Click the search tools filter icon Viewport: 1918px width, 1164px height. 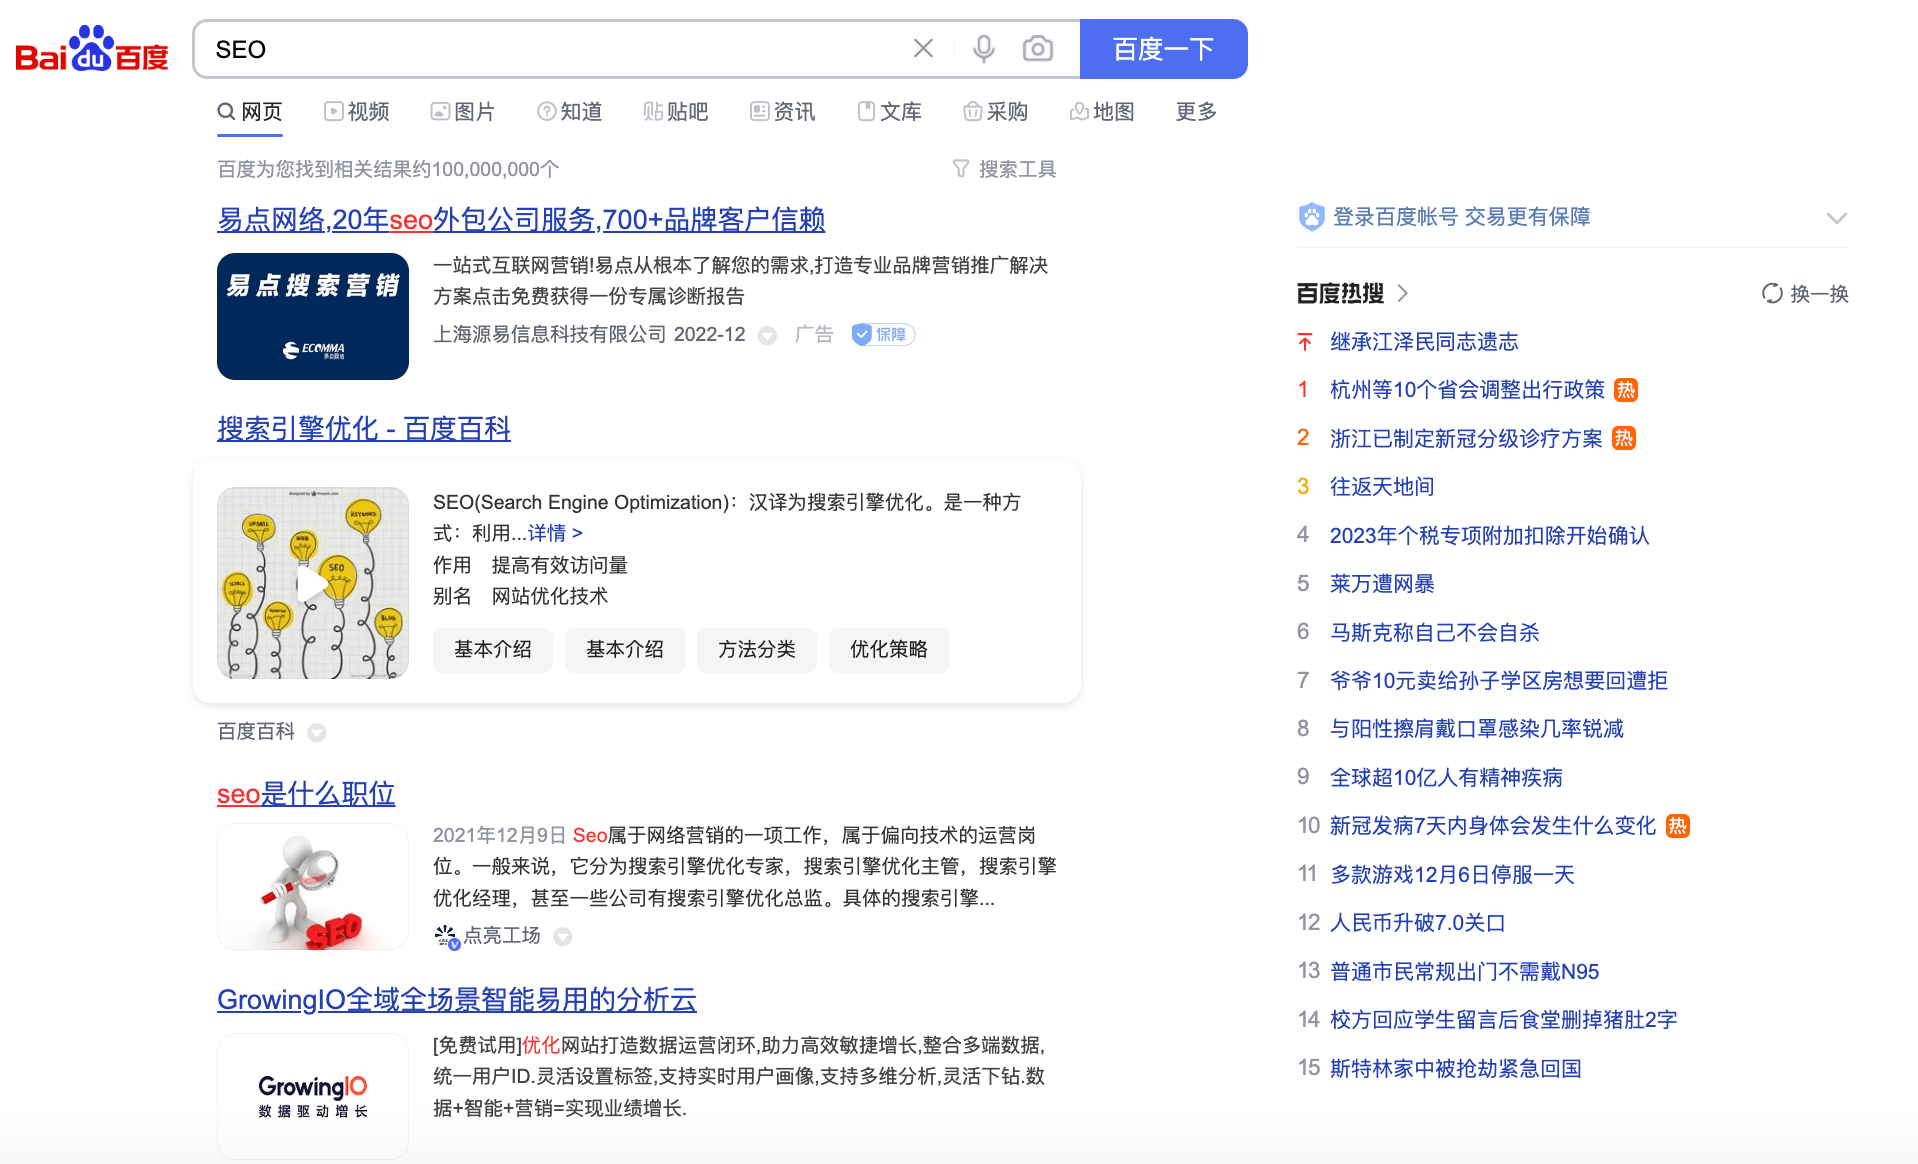(x=961, y=169)
